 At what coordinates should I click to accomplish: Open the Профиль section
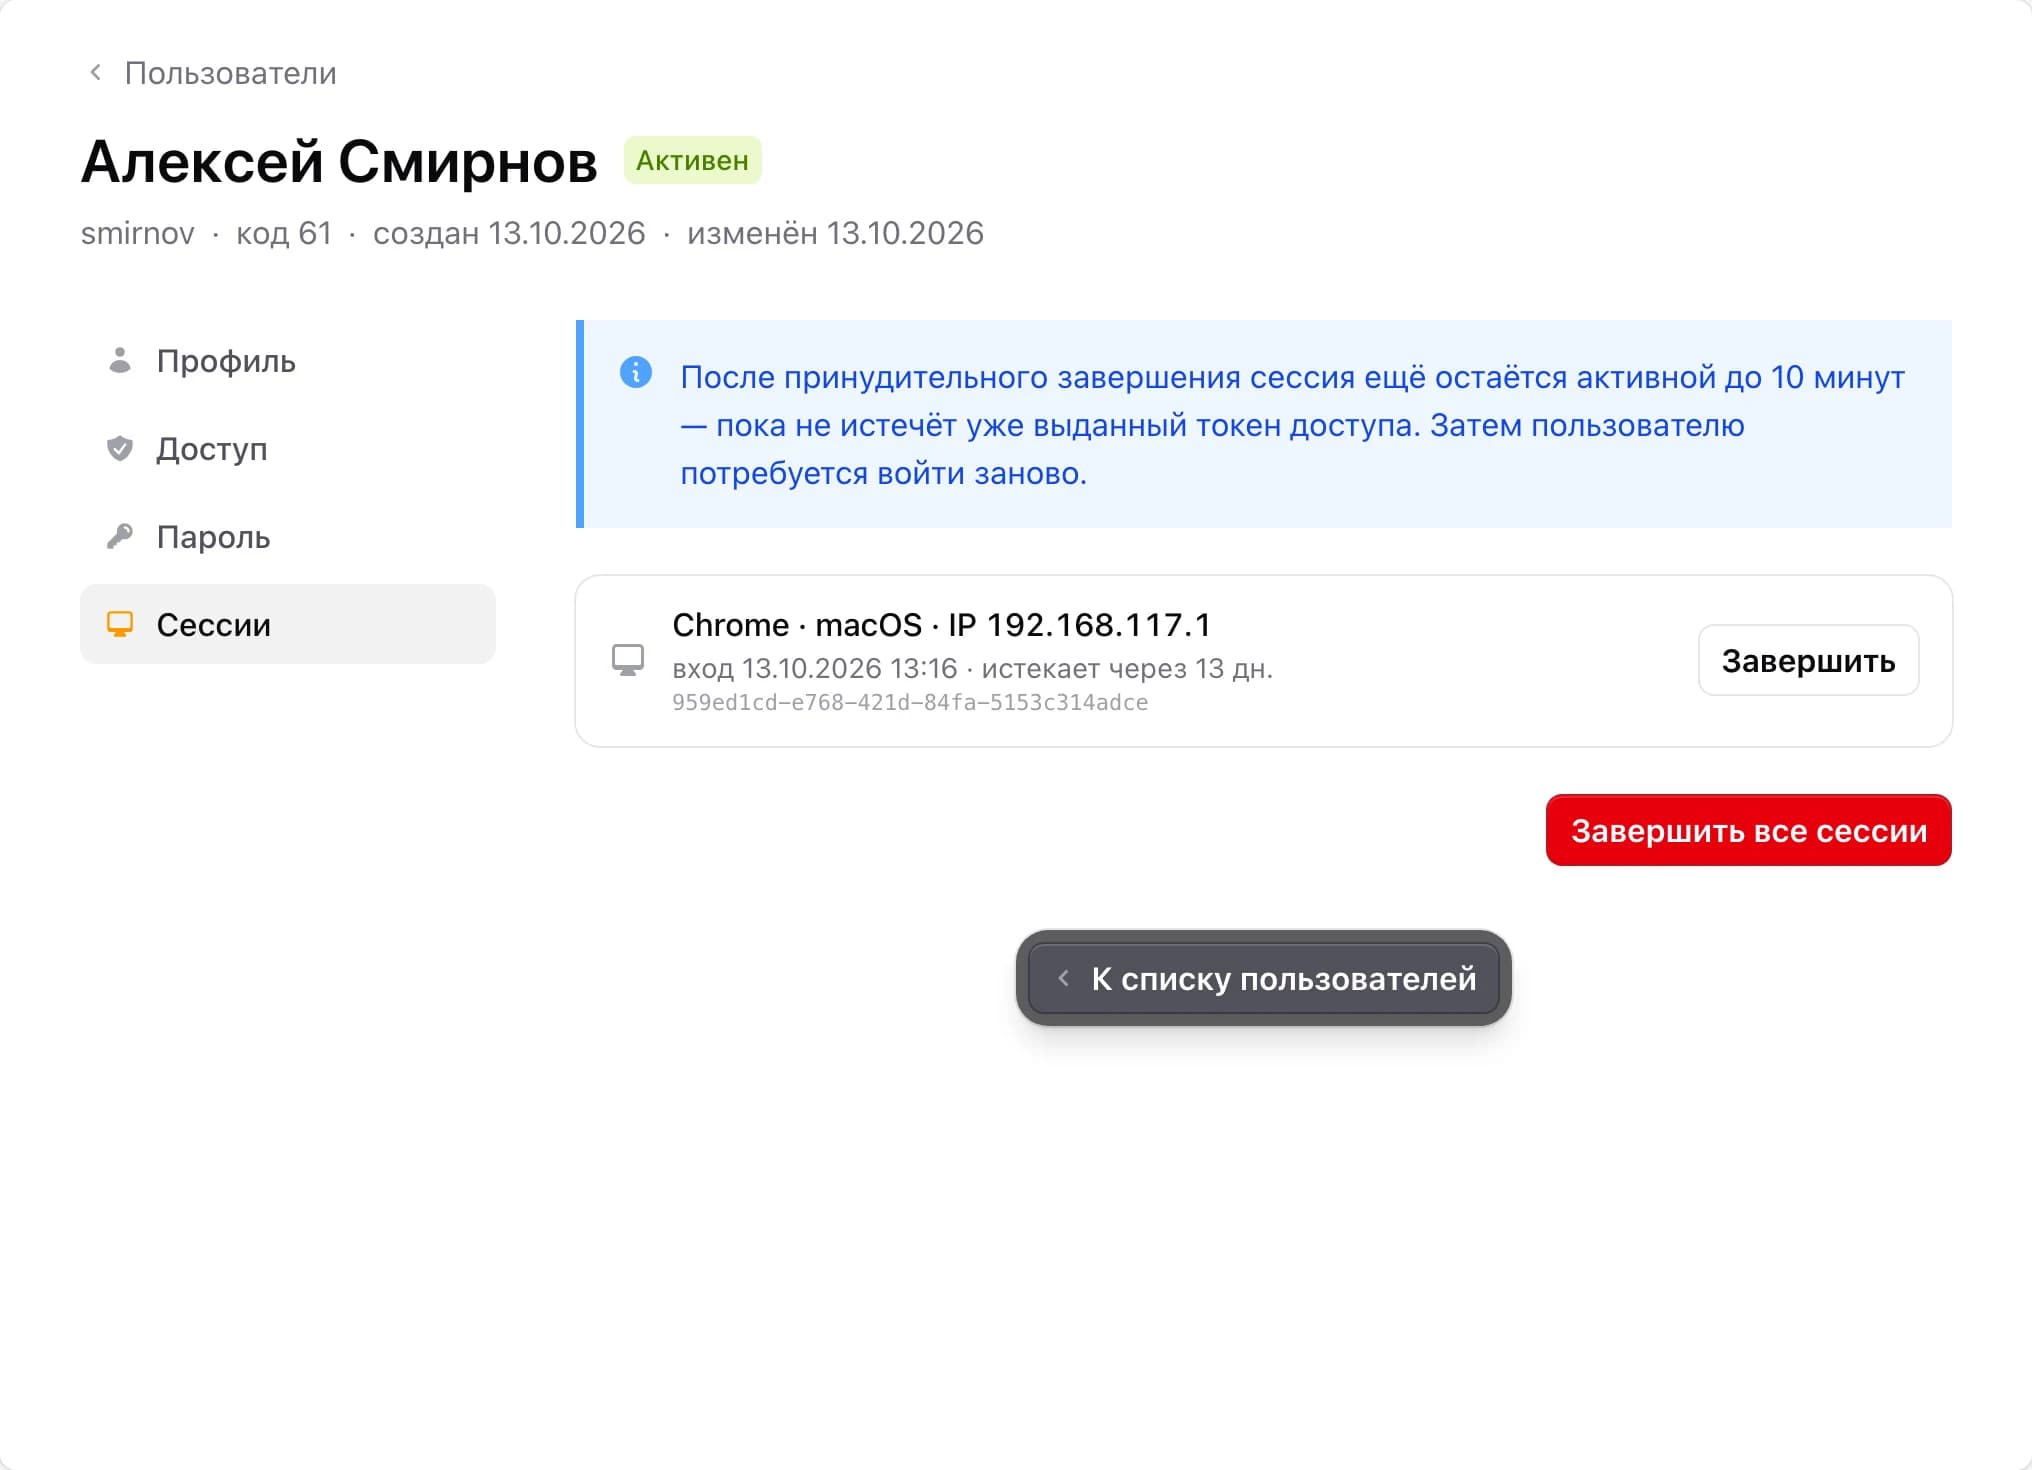(288, 361)
